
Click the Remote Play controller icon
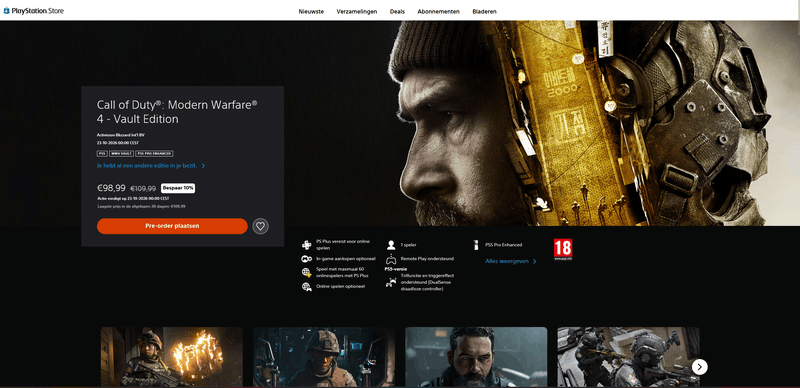point(391,258)
